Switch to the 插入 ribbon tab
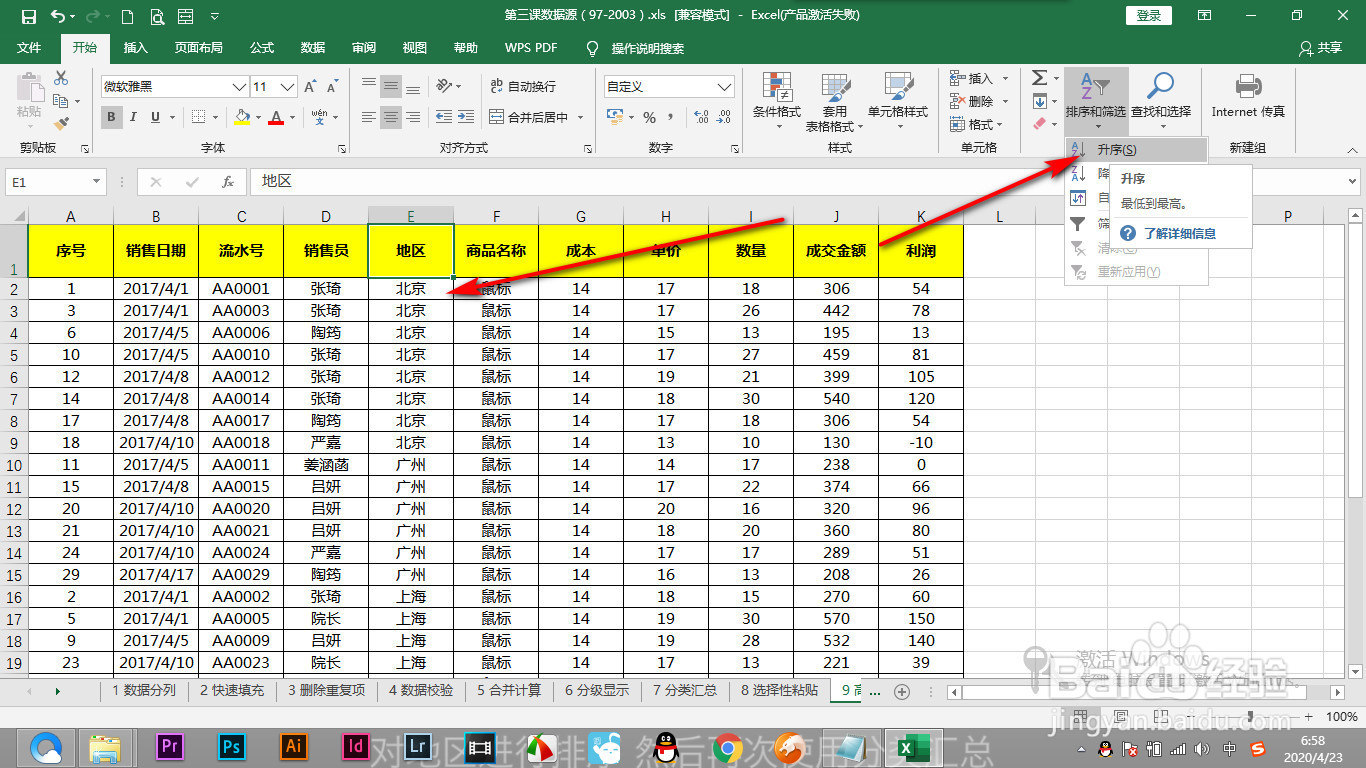1366x768 pixels. (x=135, y=46)
